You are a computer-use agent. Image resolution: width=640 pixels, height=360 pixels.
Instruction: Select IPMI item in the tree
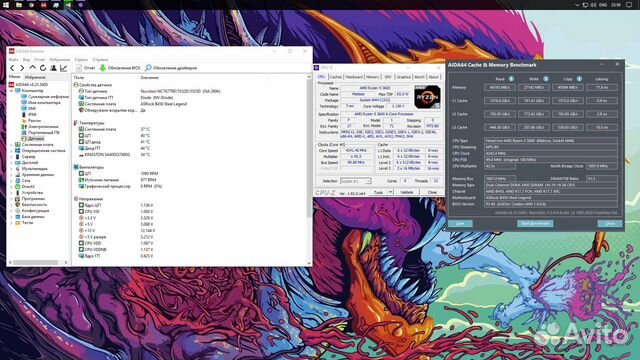29,115
